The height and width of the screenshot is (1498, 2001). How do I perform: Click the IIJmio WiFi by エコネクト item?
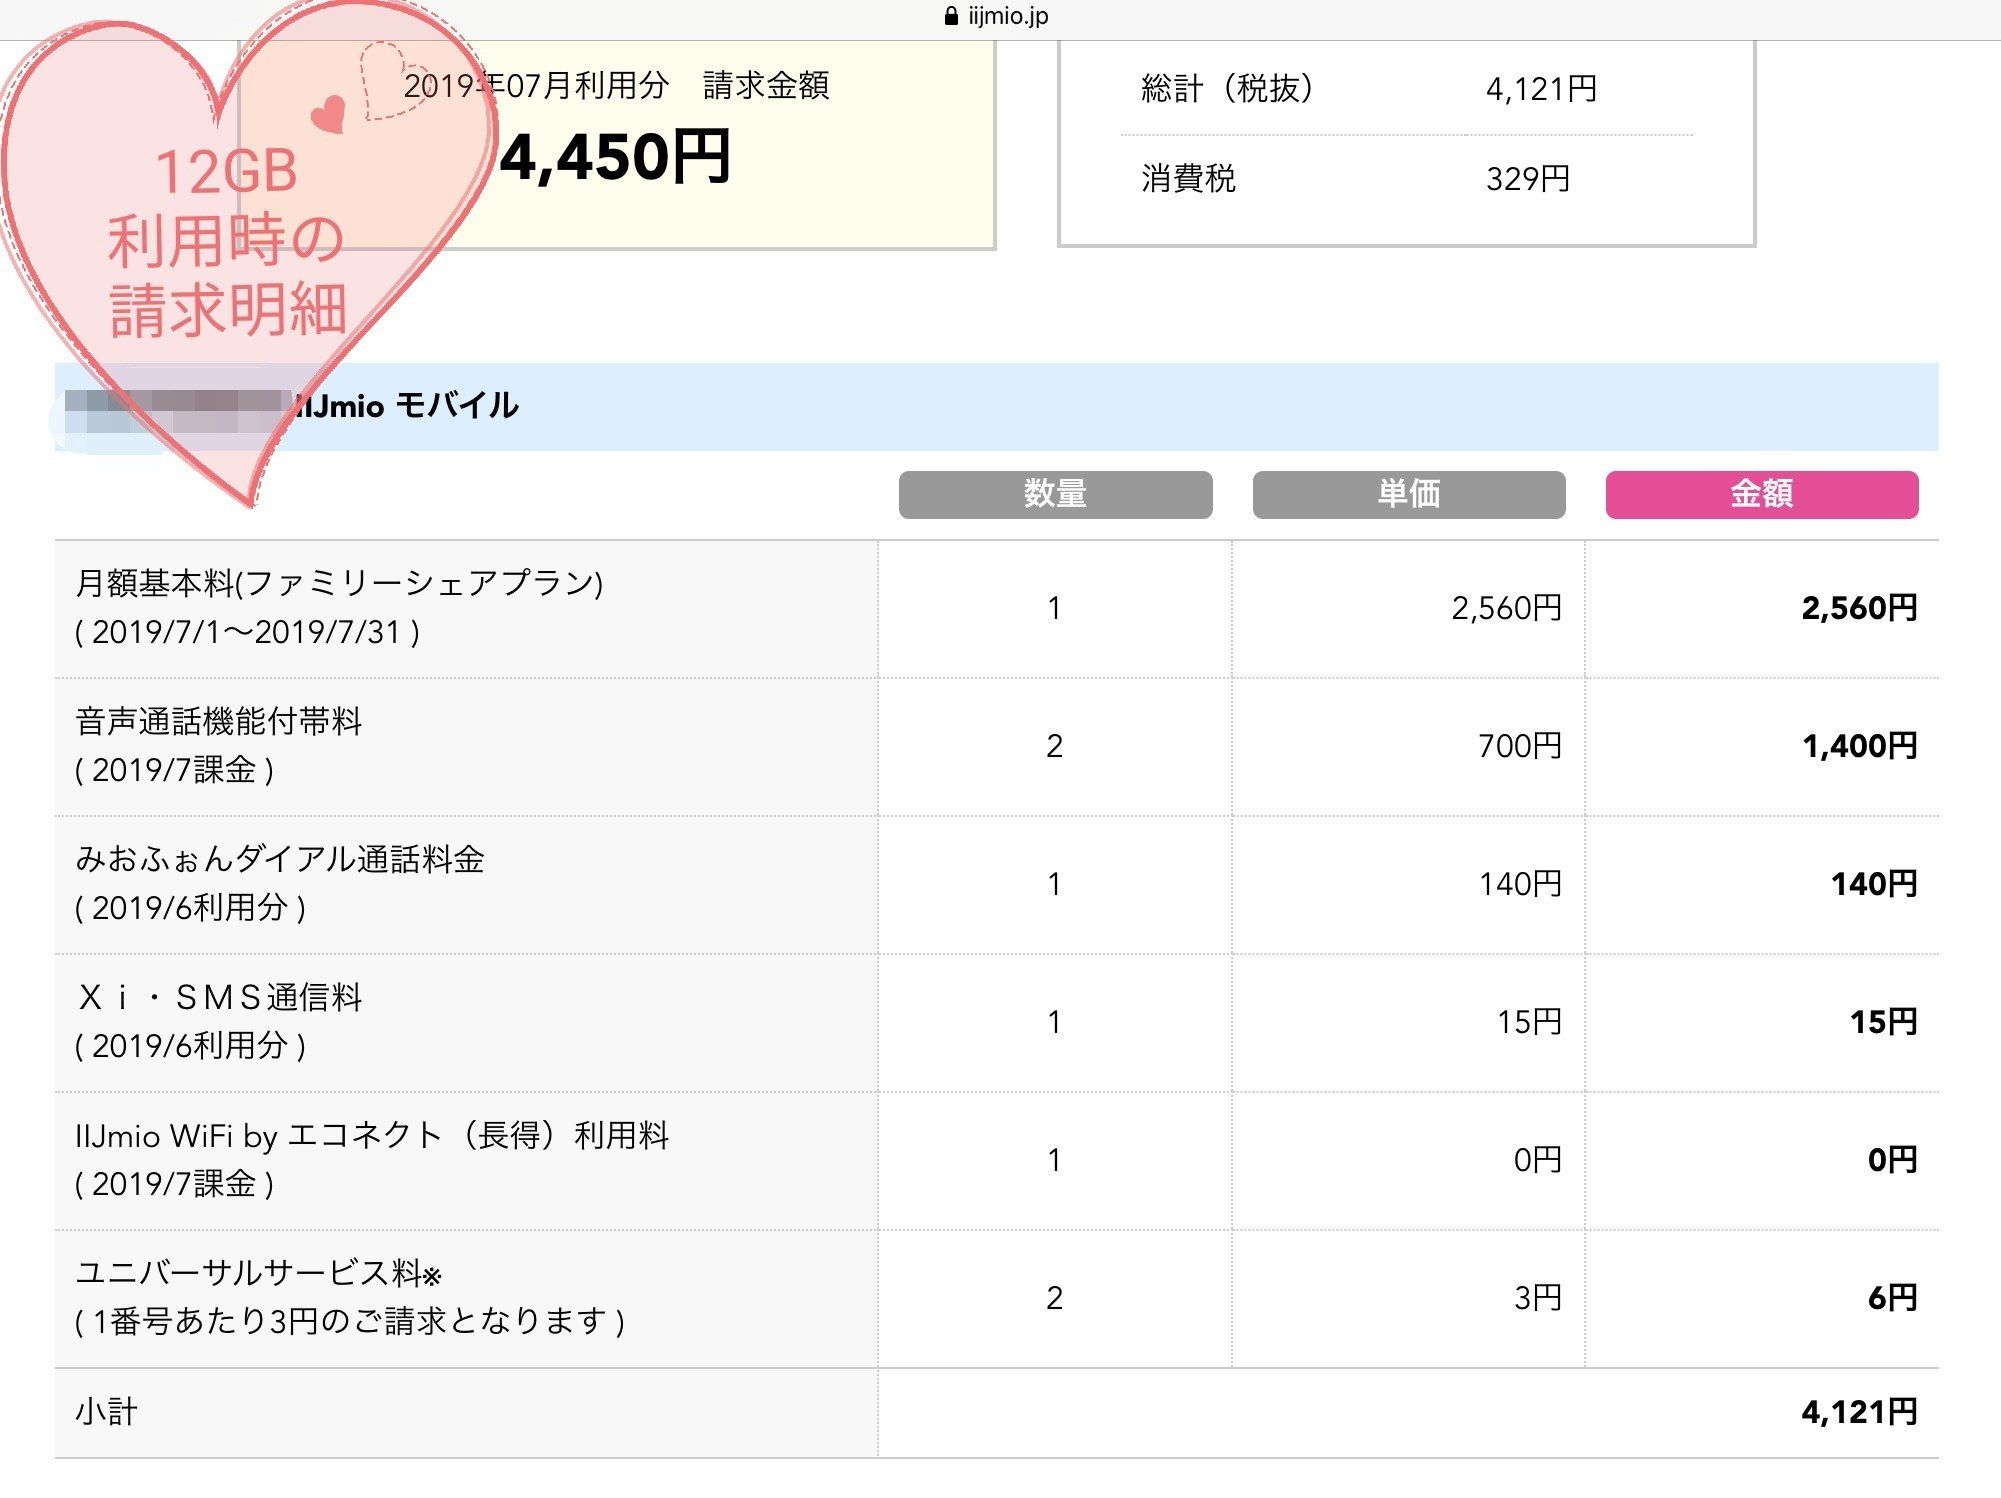pyautogui.click(x=372, y=1136)
